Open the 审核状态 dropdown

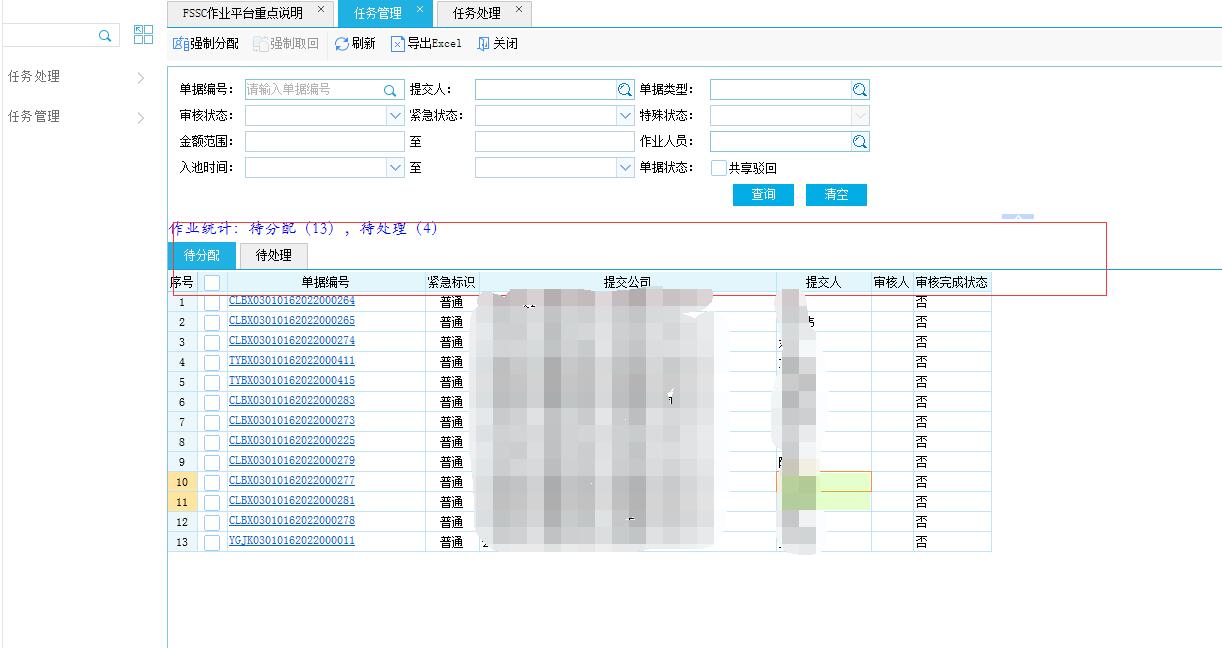coord(395,116)
